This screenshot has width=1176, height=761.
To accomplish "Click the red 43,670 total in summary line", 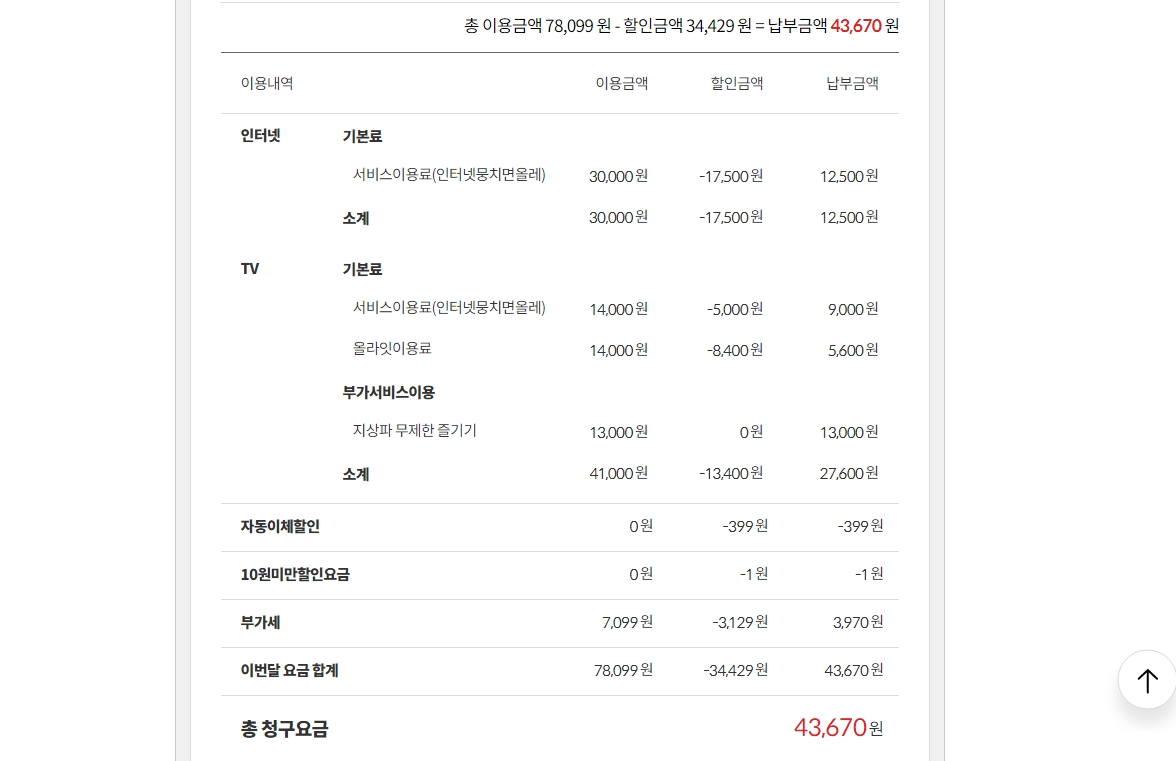I will click(855, 26).
